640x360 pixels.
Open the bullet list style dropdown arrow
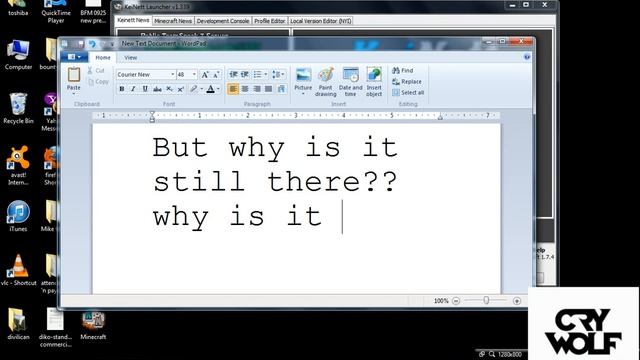click(x=266, y=74)
